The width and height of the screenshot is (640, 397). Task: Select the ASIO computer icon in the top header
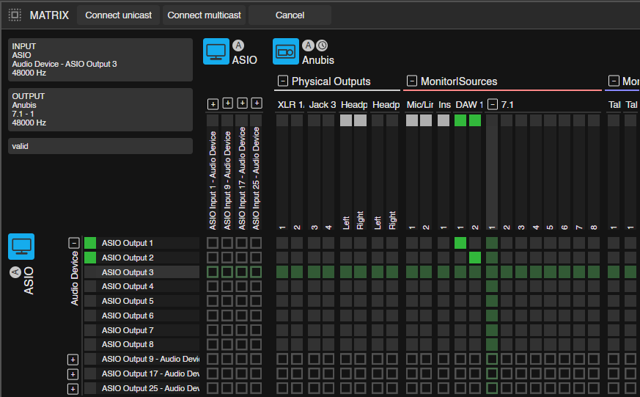click(x=216, y=51)
